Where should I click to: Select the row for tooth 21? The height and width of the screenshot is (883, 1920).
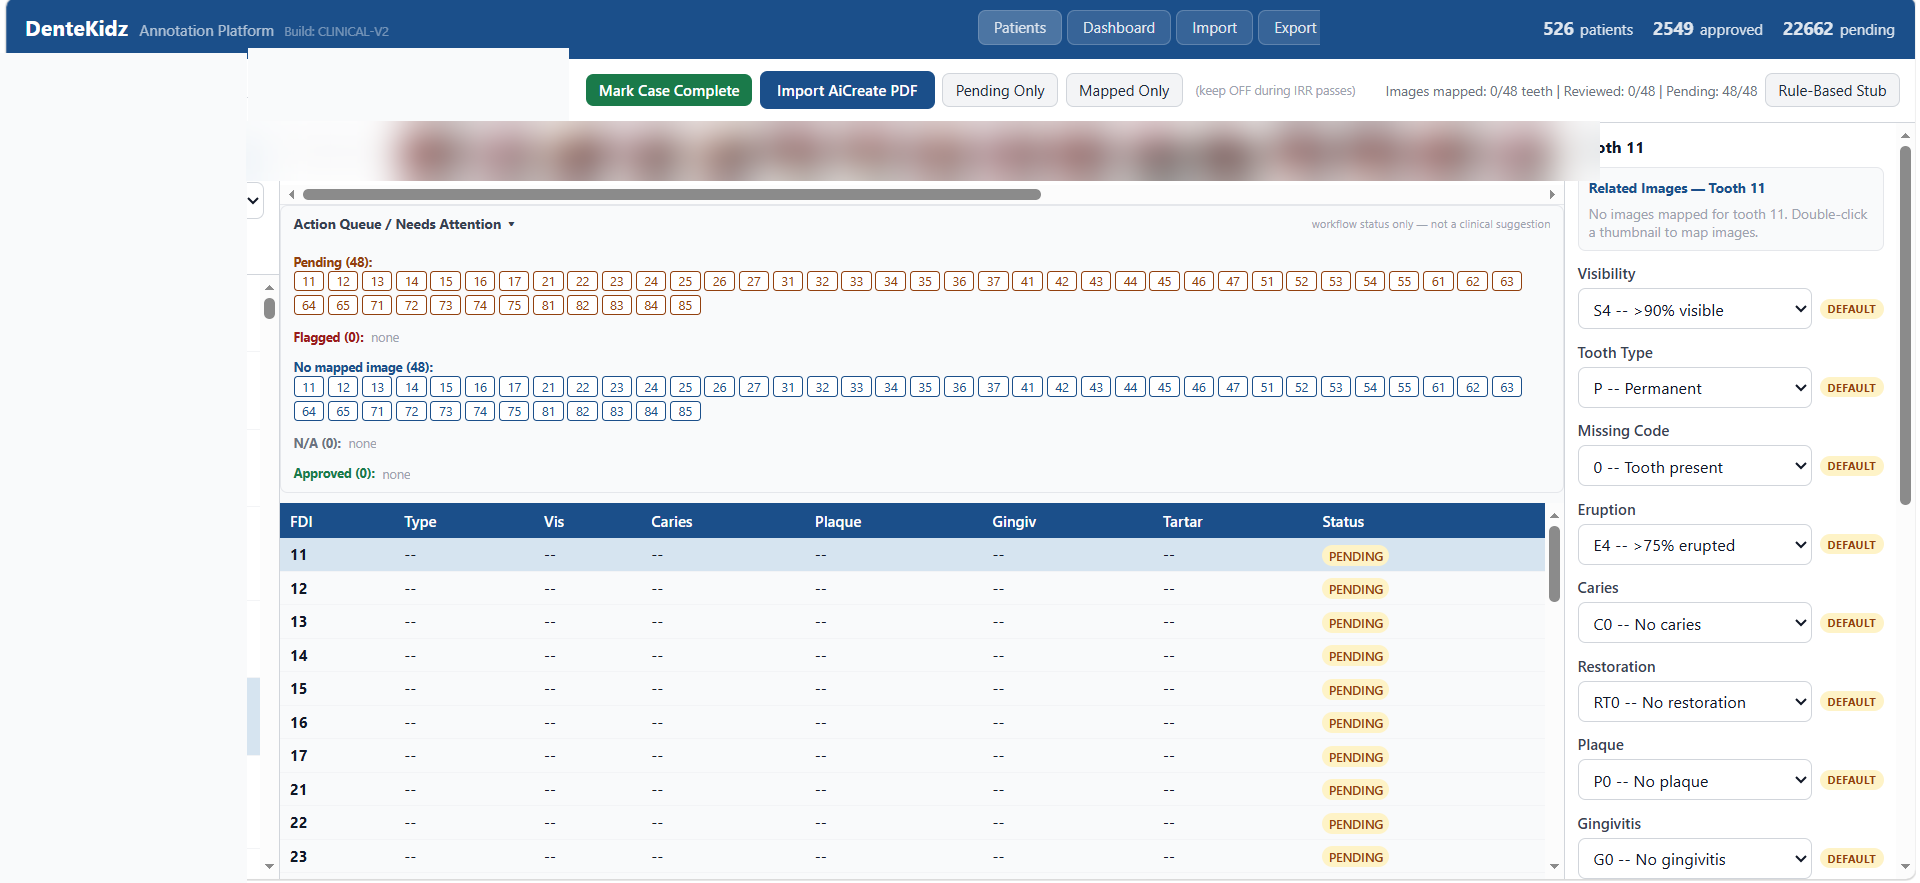pyautogui.click(x=912, y=790)
